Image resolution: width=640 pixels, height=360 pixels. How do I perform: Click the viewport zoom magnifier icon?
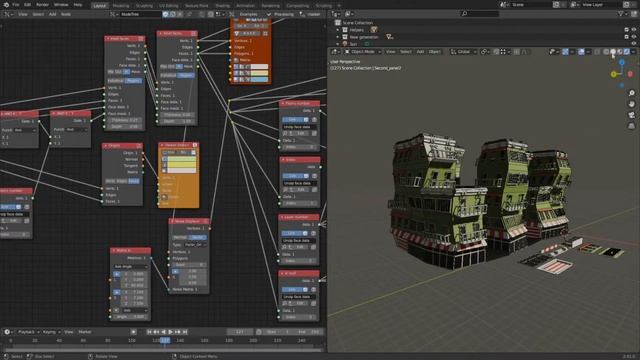coord(631,93)
